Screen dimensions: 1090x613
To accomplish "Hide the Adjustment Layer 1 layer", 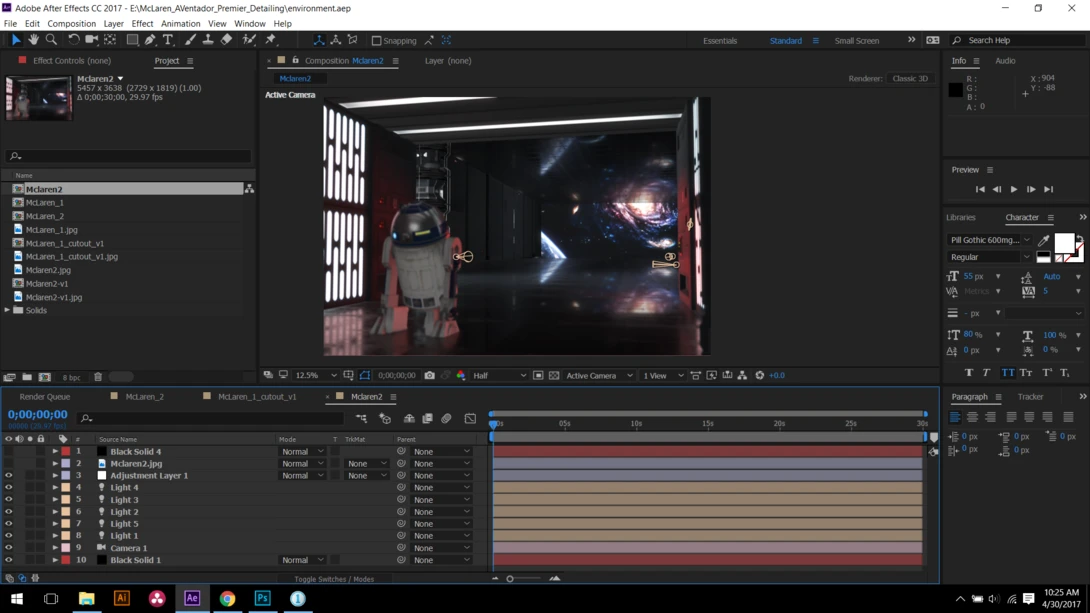I will coord(8,476).
